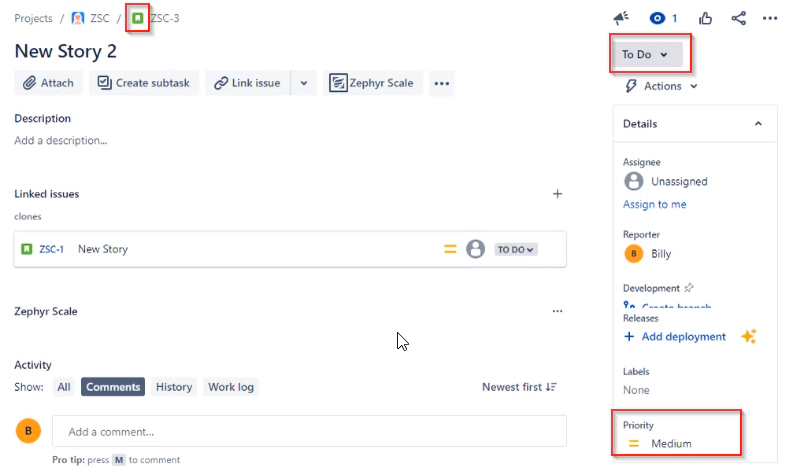Viewport: 790px width, 466px height.
Task: Click the feedback megaphone icon
Action: (621, 18)
